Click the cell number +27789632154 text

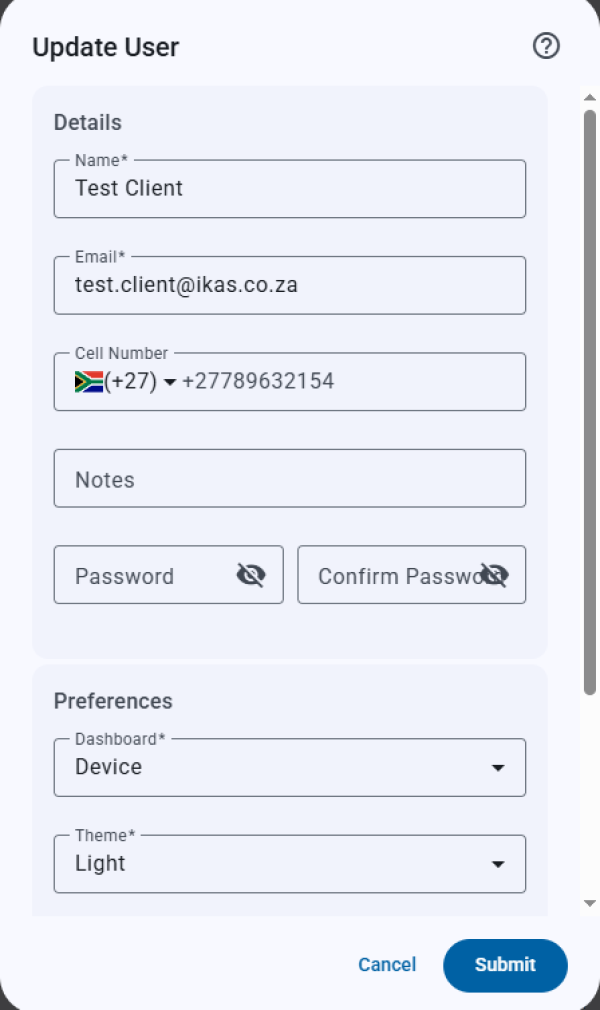pyautogui.click(x=258, y=381)
